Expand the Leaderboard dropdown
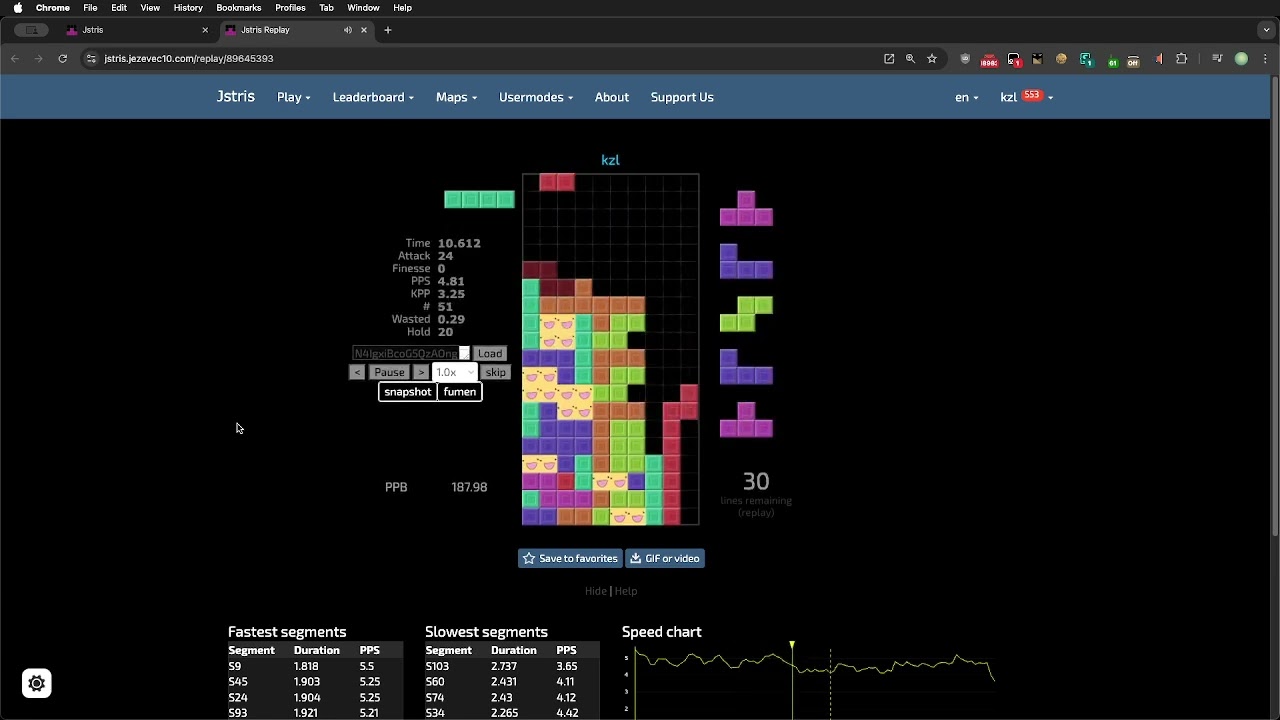Image resolution: width=1280 pixels, height=720 pixels. pos(373,97)
